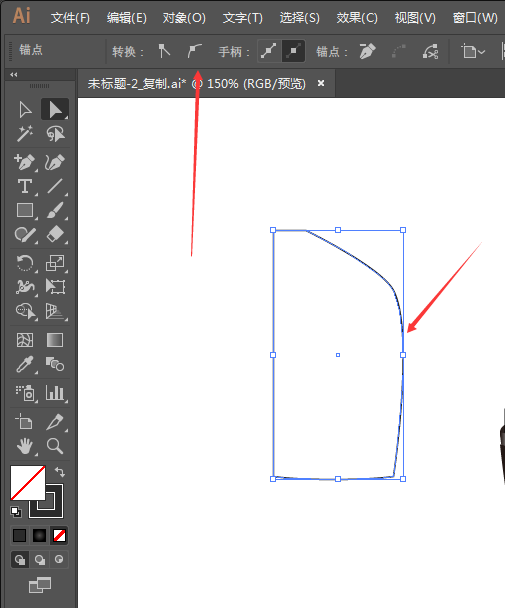Select the Gradient tool
This screenshot has width=505, height=608.
[55, 340]
